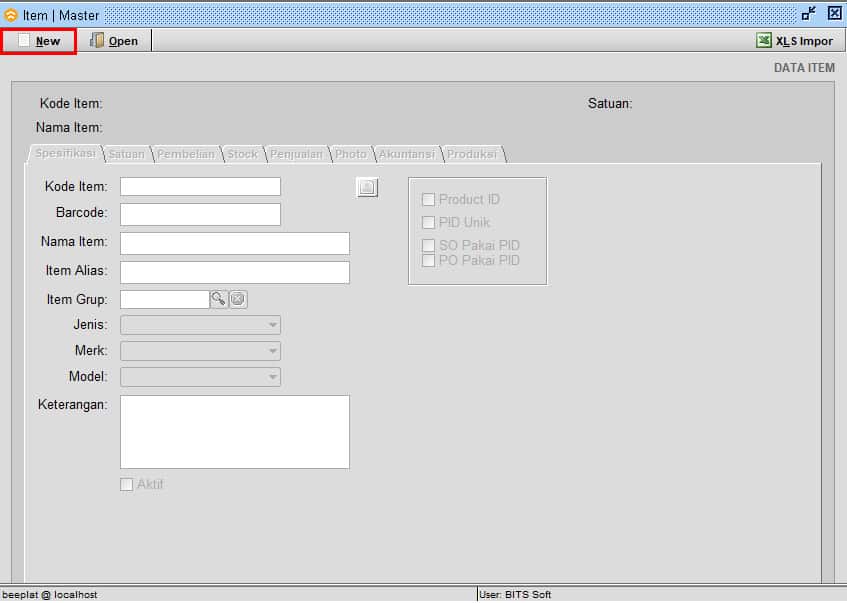
Task: Expand the Jenis dropdown
Action: pyautogui.click(x=273, y=325)
